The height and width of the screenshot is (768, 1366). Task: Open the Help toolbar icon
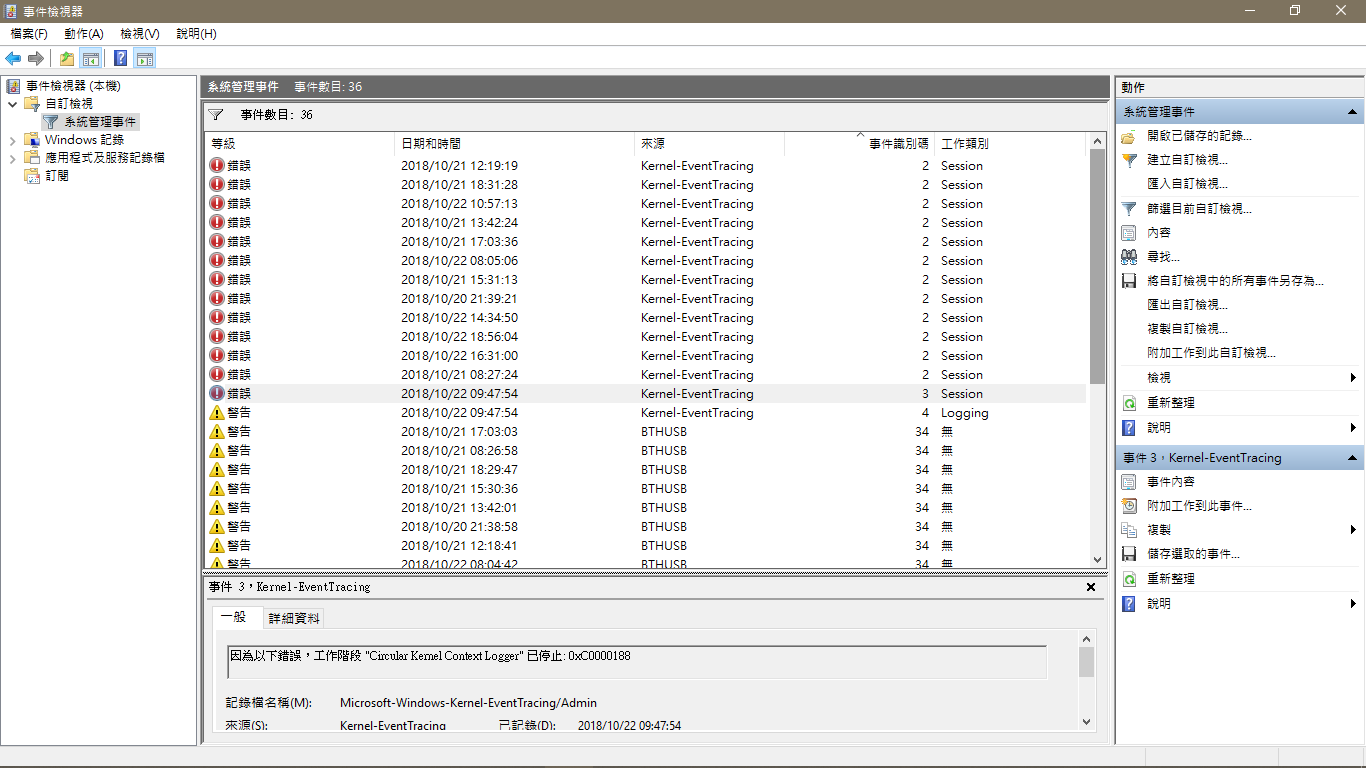click(120, 58)
